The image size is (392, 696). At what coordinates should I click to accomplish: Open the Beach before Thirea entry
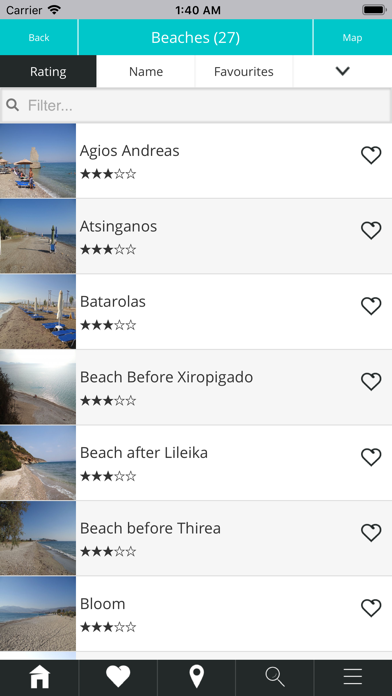pos(196,538)
